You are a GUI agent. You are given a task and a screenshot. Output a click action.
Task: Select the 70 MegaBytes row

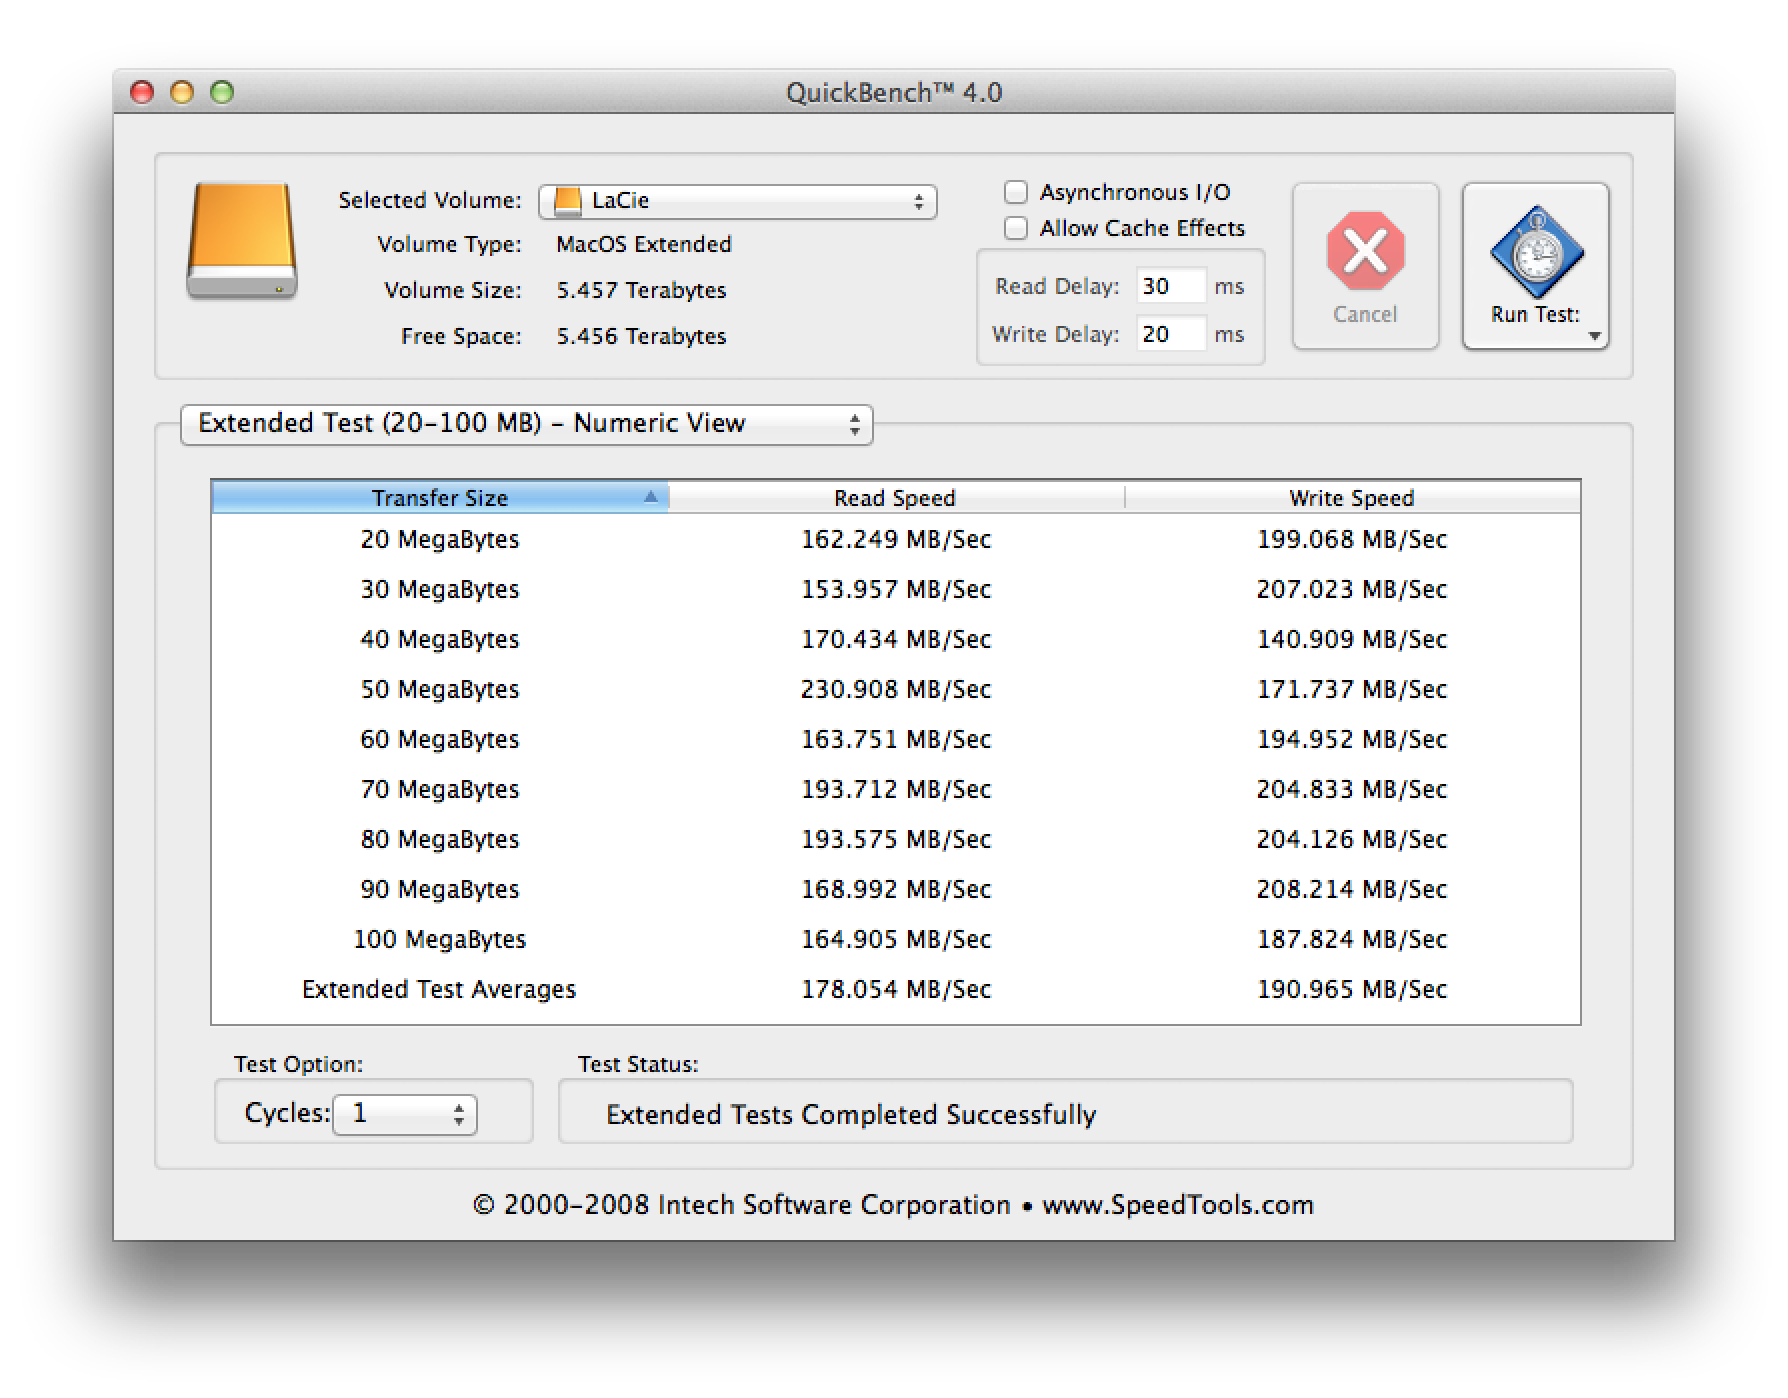click(896, 789)
